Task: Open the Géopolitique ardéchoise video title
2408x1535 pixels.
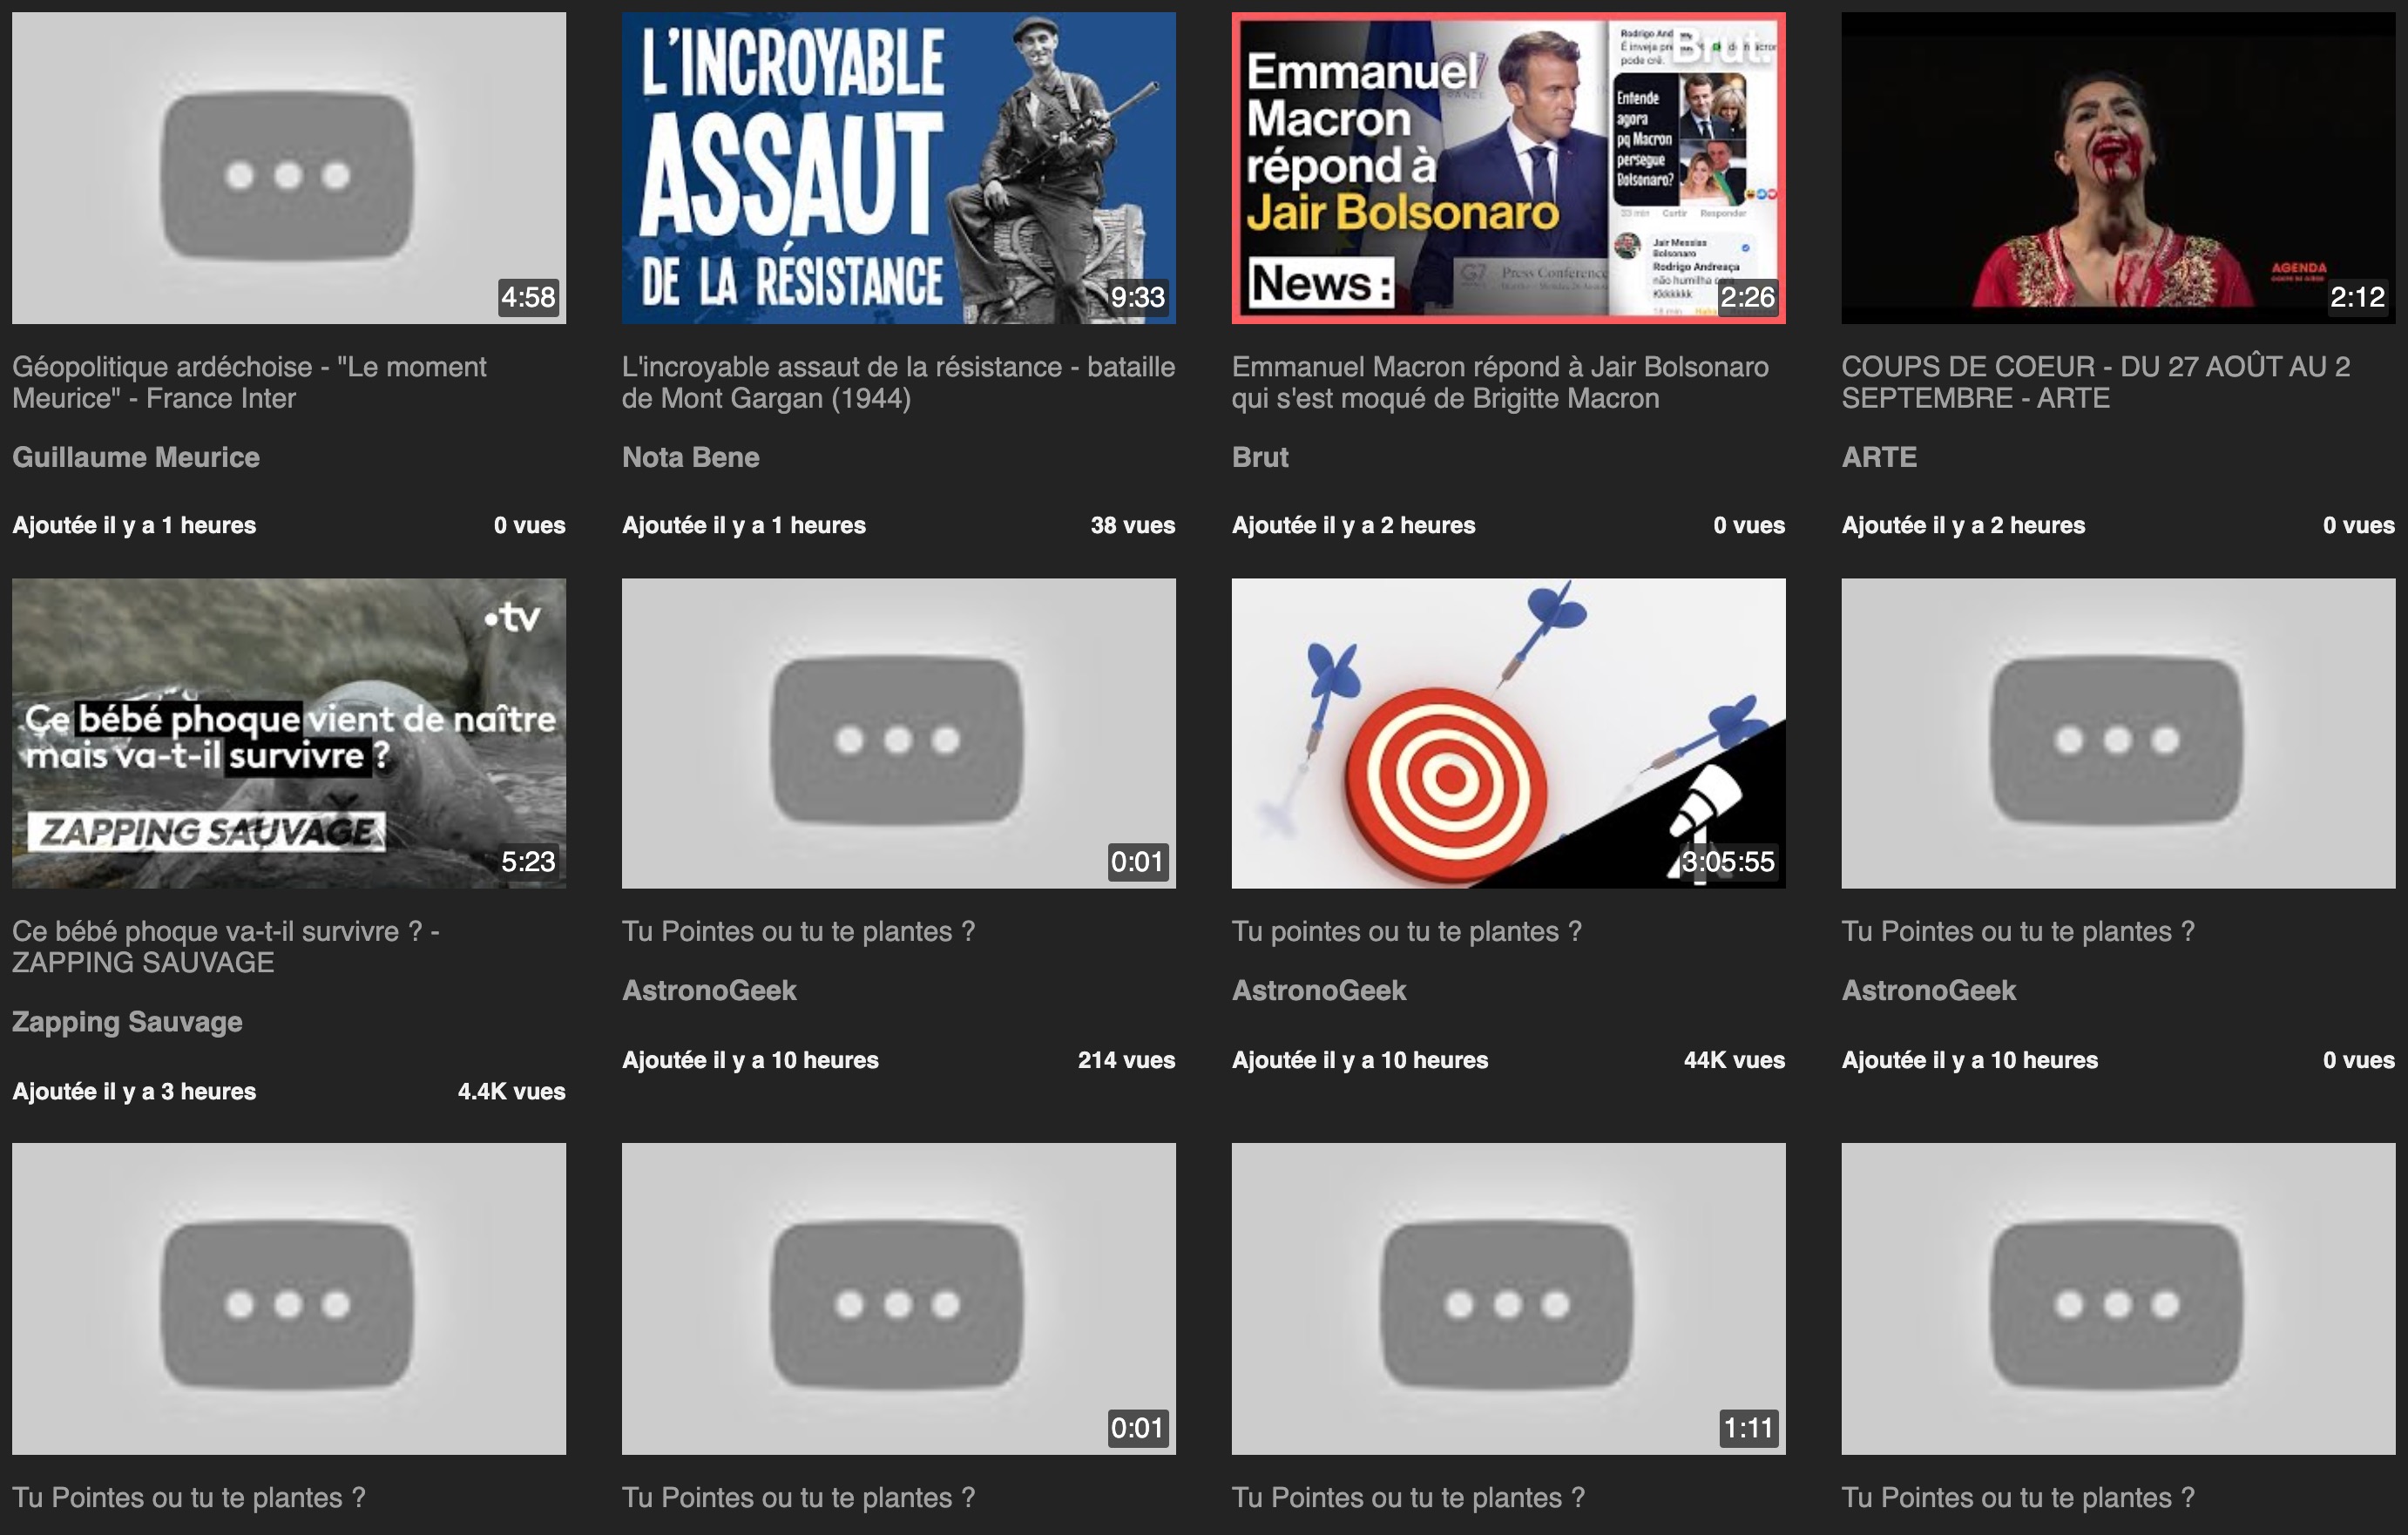Action: pos(250,382)
